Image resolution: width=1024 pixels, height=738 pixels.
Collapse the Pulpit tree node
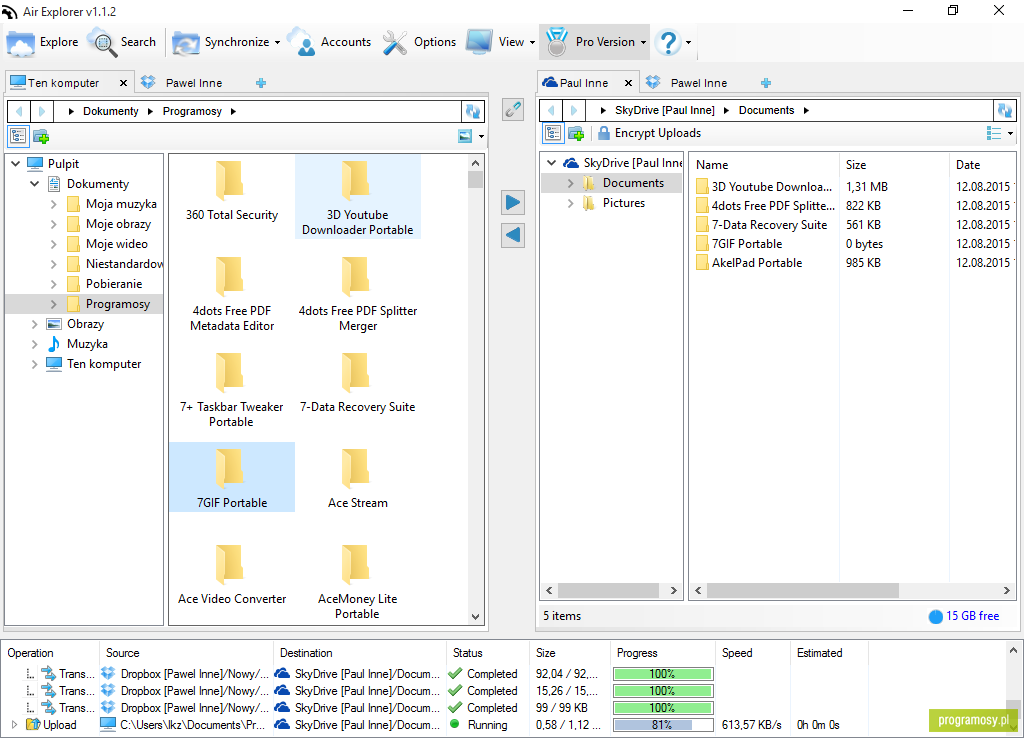pos(16,164)
